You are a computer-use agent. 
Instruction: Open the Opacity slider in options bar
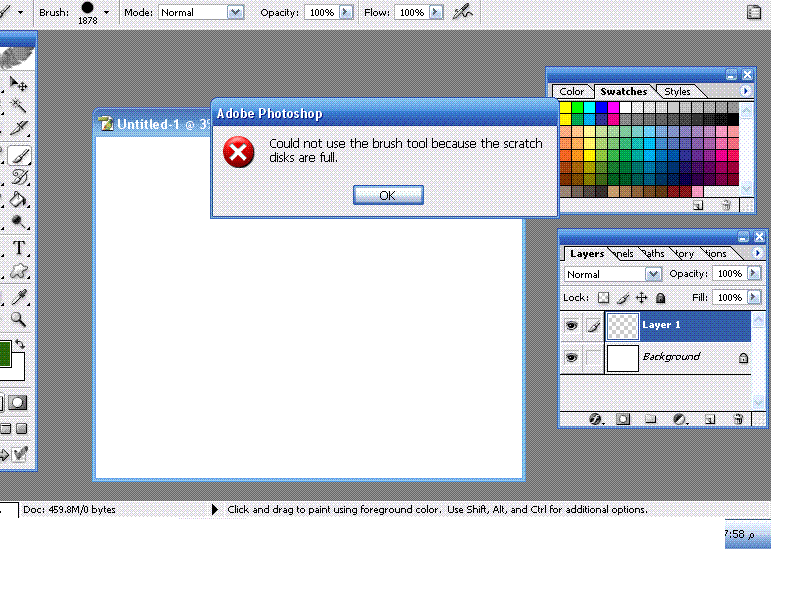346,12
